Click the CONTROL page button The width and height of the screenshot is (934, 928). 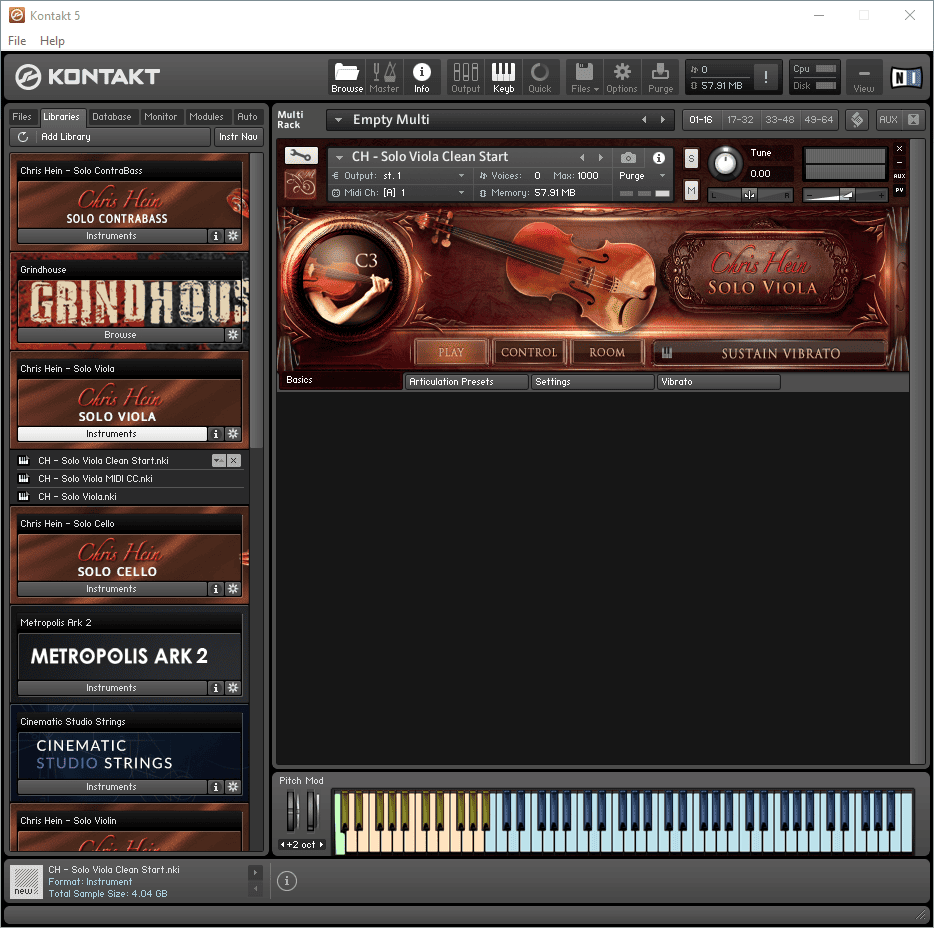click(x=528, y=353)
